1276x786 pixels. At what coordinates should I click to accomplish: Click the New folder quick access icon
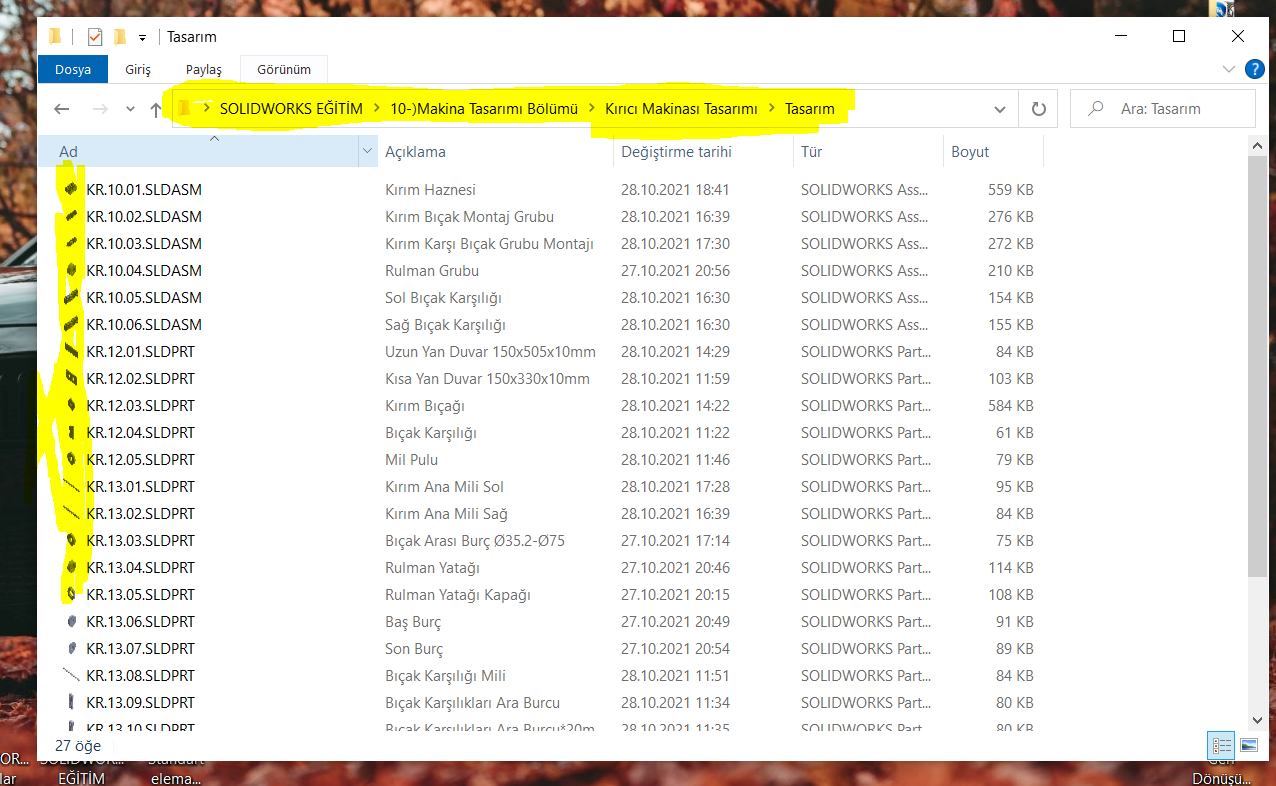point(120,37)
